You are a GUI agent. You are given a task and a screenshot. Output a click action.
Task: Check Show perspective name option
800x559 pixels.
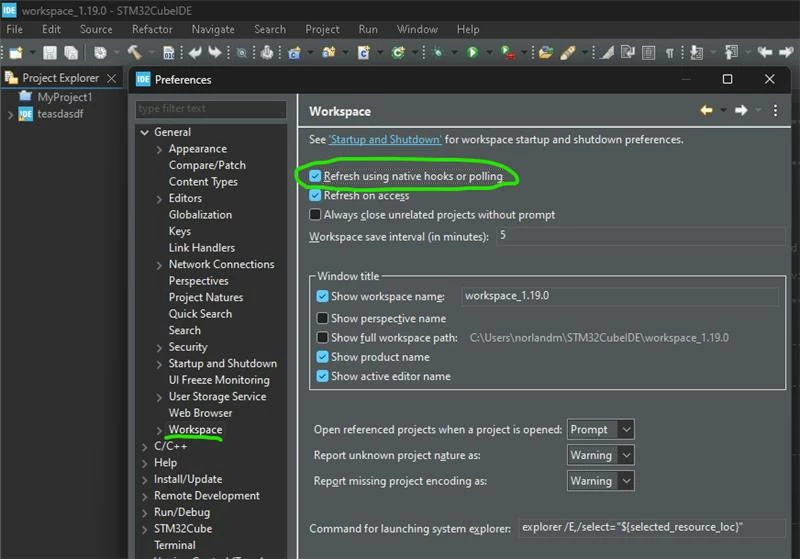tap(322, 318)
